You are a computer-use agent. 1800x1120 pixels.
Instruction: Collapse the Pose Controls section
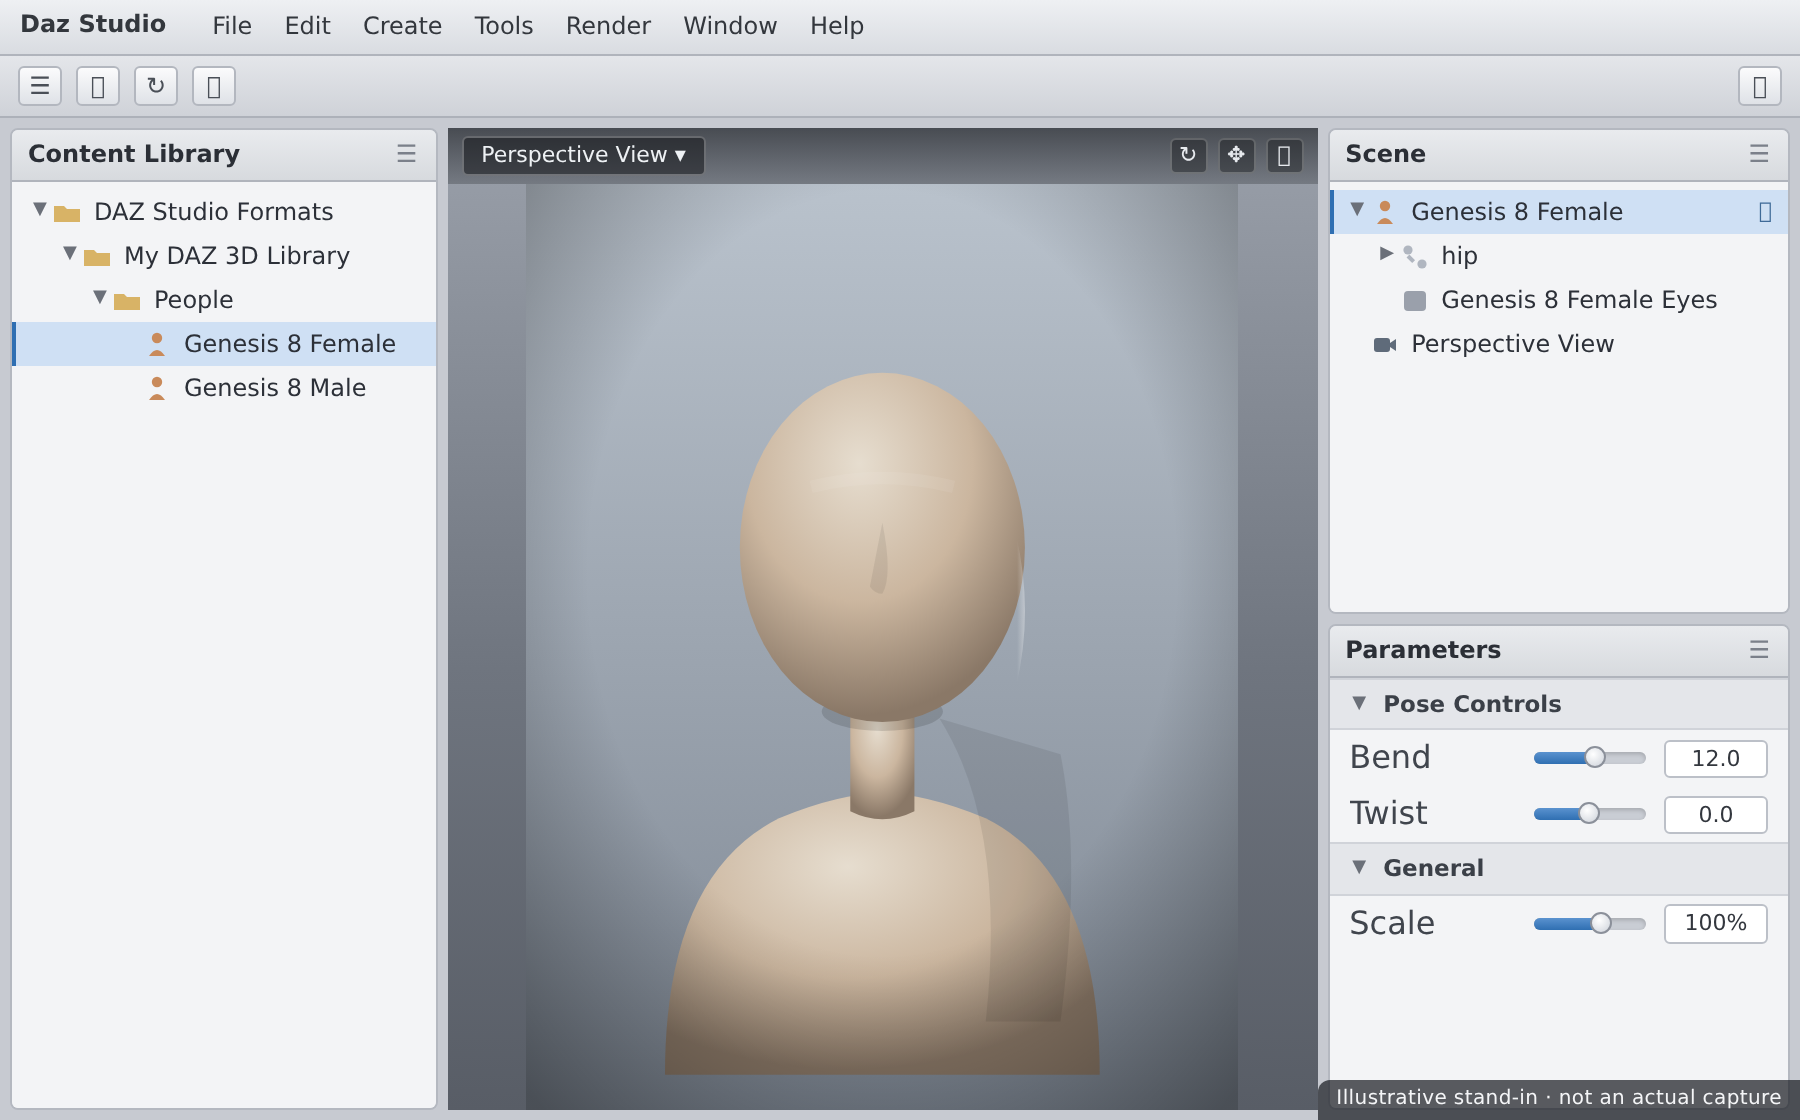pos(1359,703)
